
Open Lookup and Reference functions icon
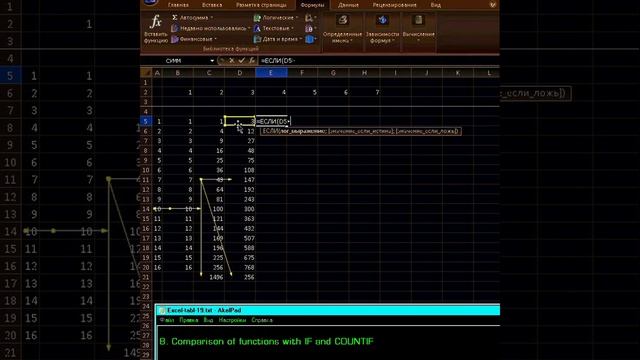point(309,18)
